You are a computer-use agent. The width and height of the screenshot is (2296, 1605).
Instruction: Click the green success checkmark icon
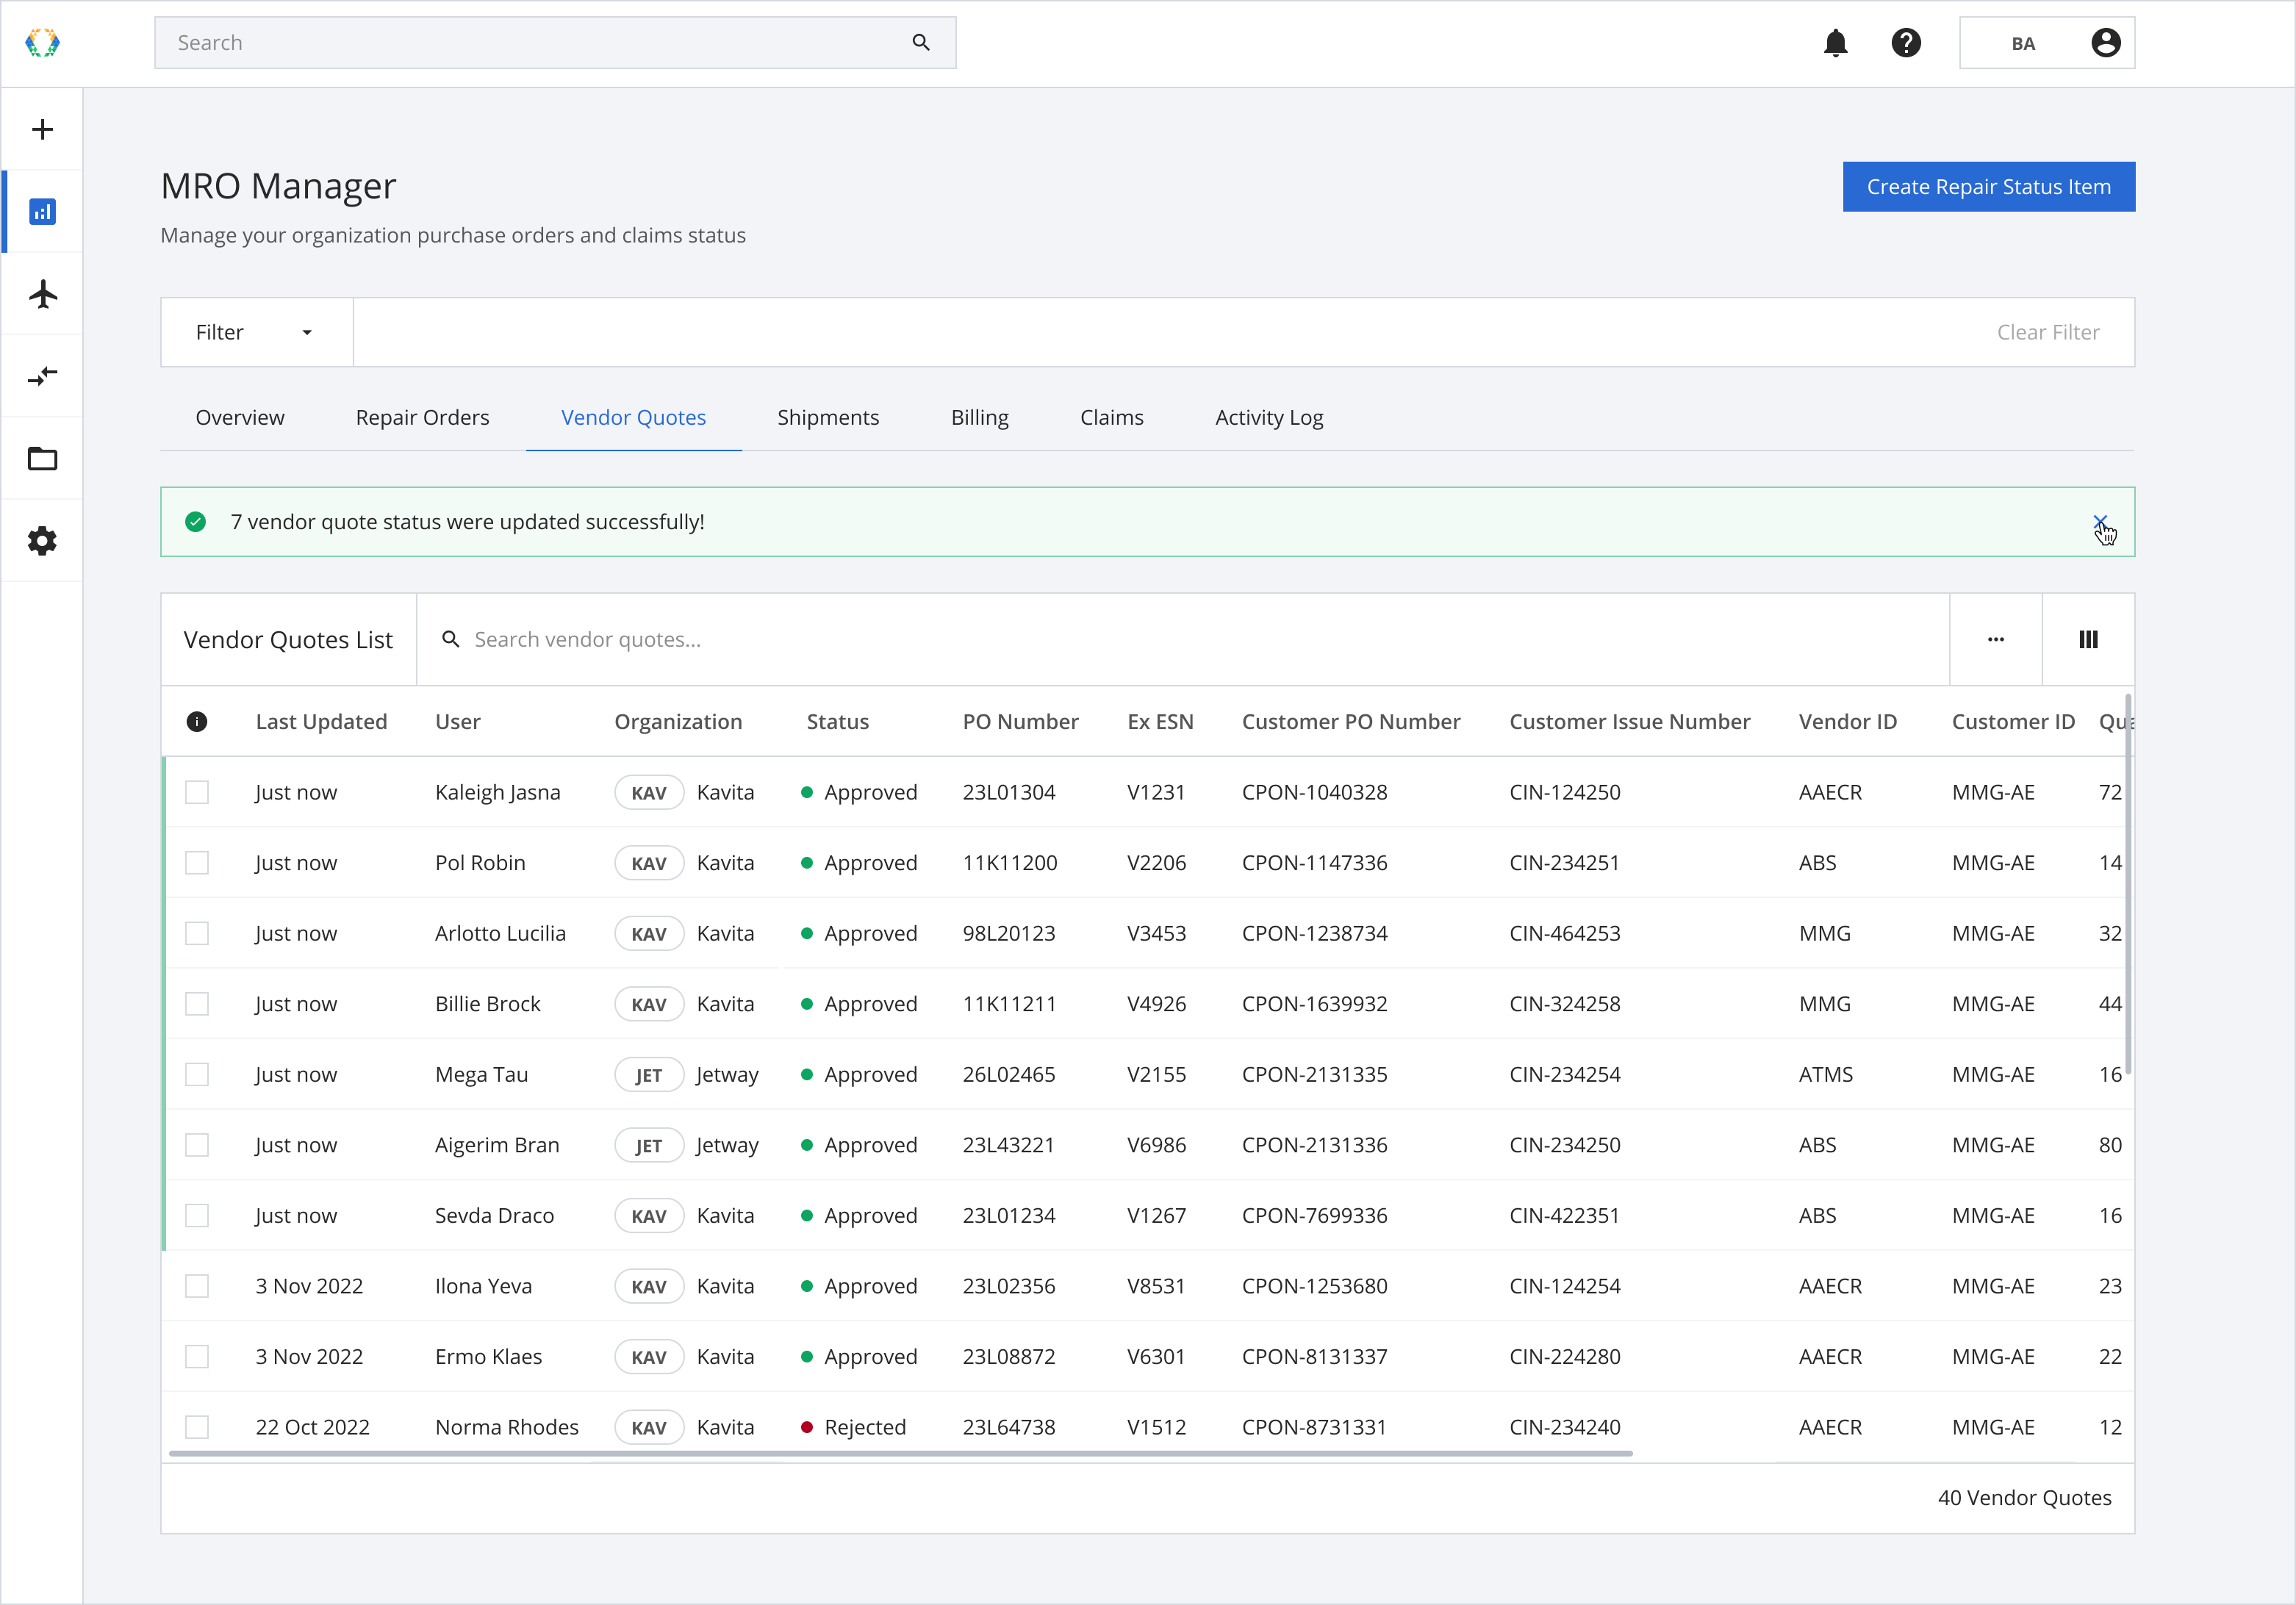pyautogui.click(x=195, y=522)
